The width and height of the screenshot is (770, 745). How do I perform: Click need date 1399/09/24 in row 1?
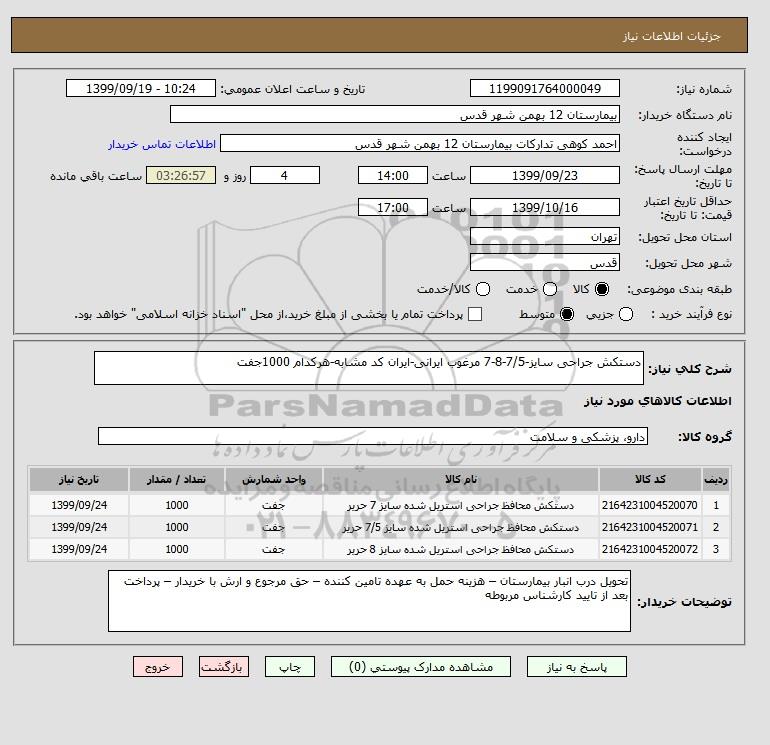point(79,505)
